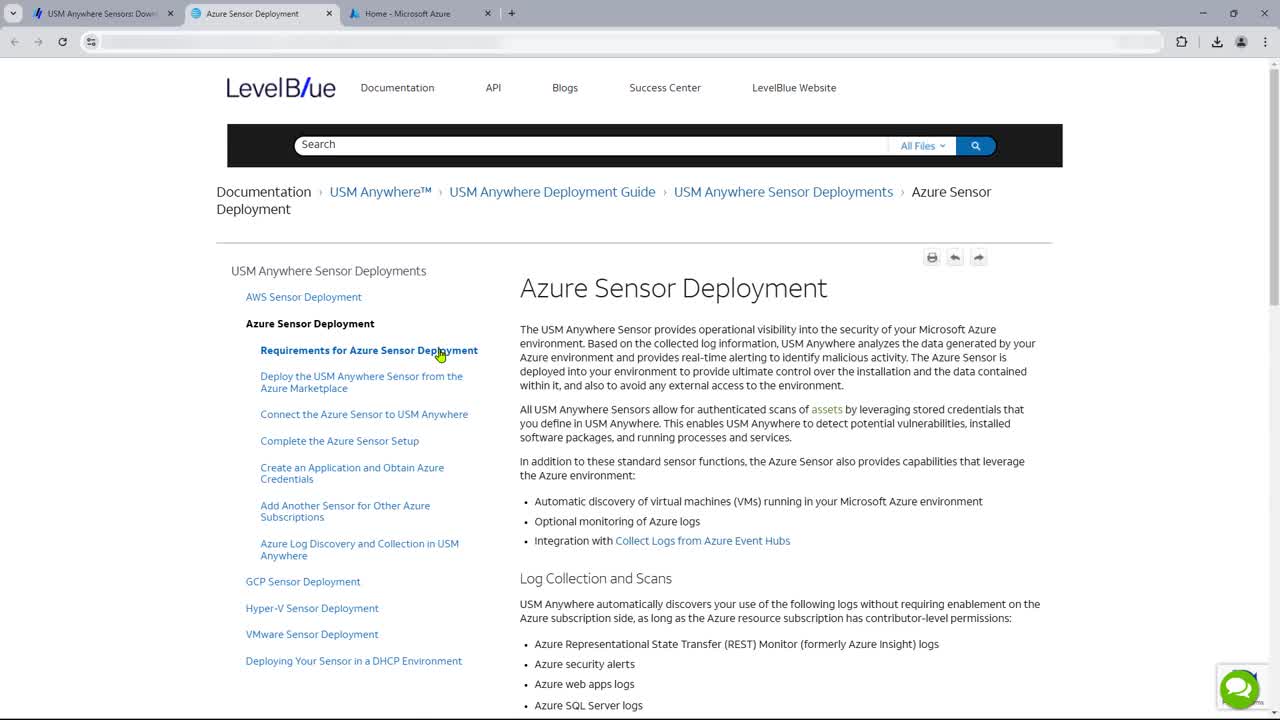Open Documentation in top navigation
Screen dimensions: 1280x720
coord(397,88)
